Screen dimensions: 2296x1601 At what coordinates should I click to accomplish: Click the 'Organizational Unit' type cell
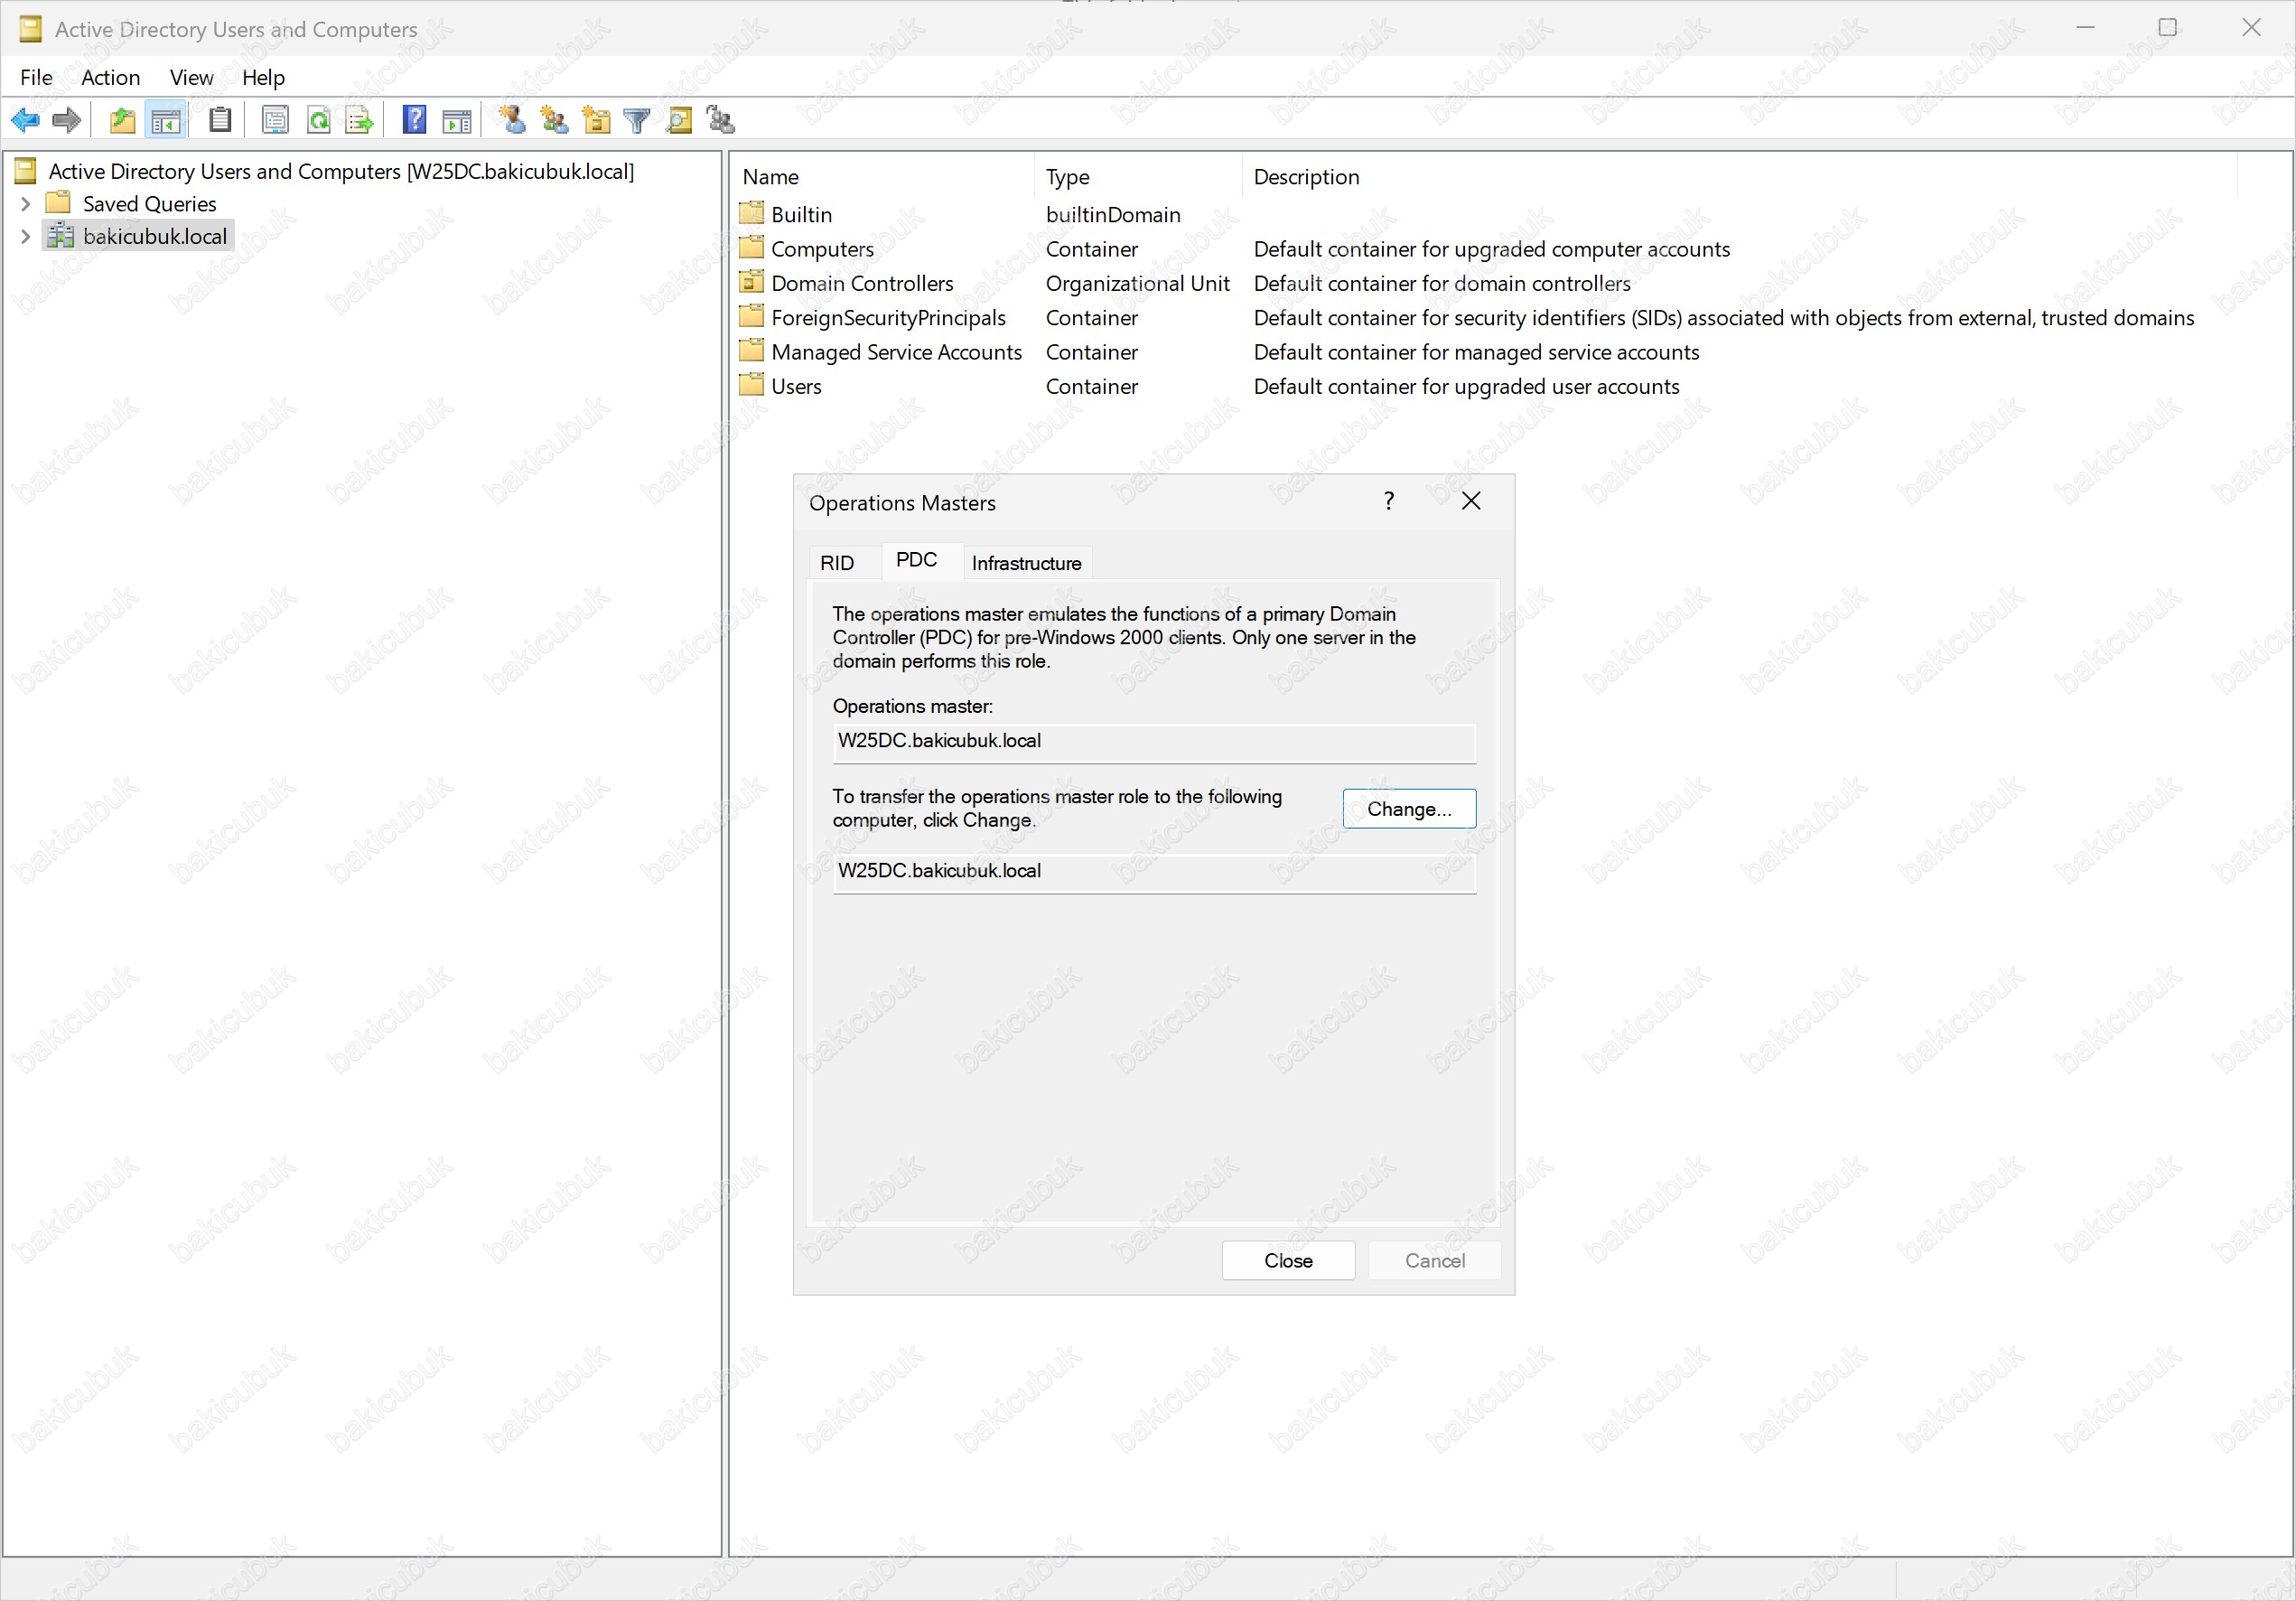[x=1137, y=283]
